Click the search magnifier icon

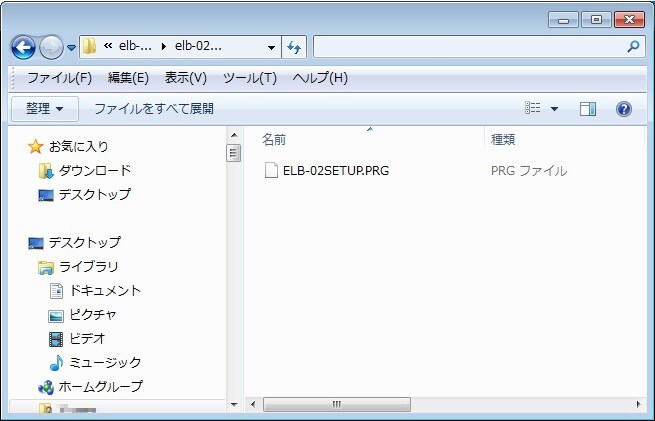[x=632, y=47]
